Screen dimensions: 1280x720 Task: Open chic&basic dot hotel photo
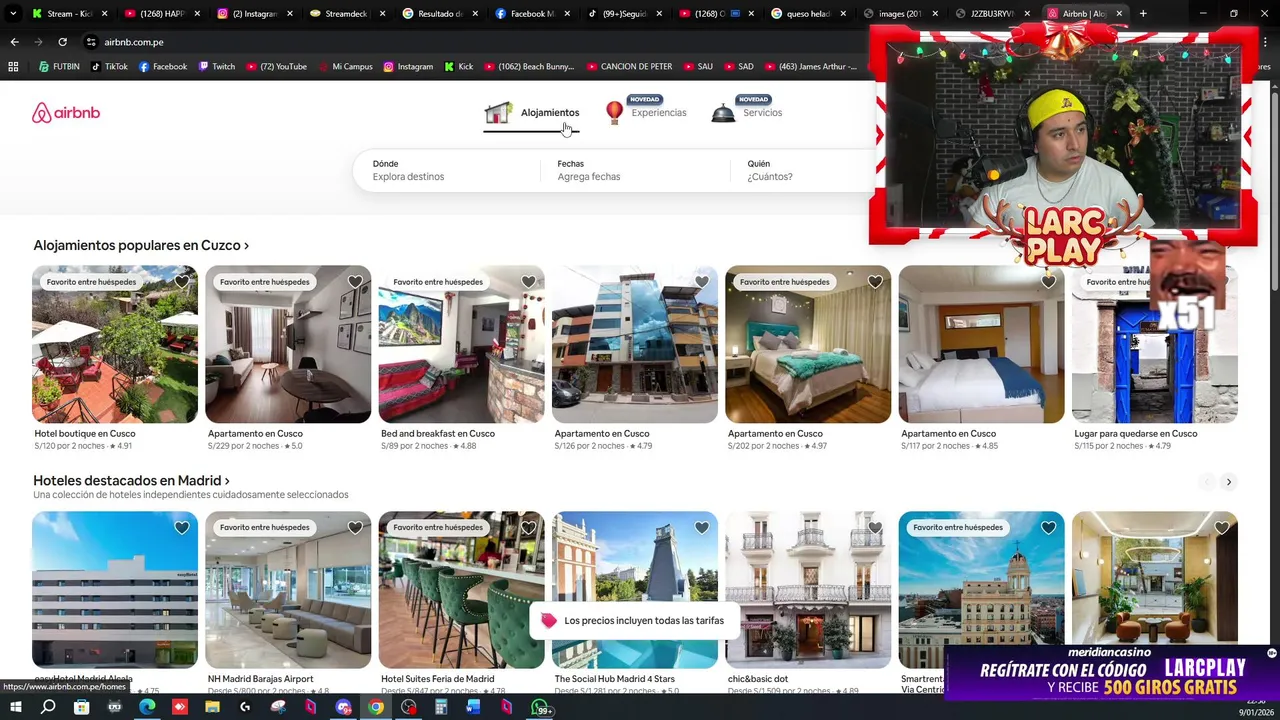(x=808, y=590)
